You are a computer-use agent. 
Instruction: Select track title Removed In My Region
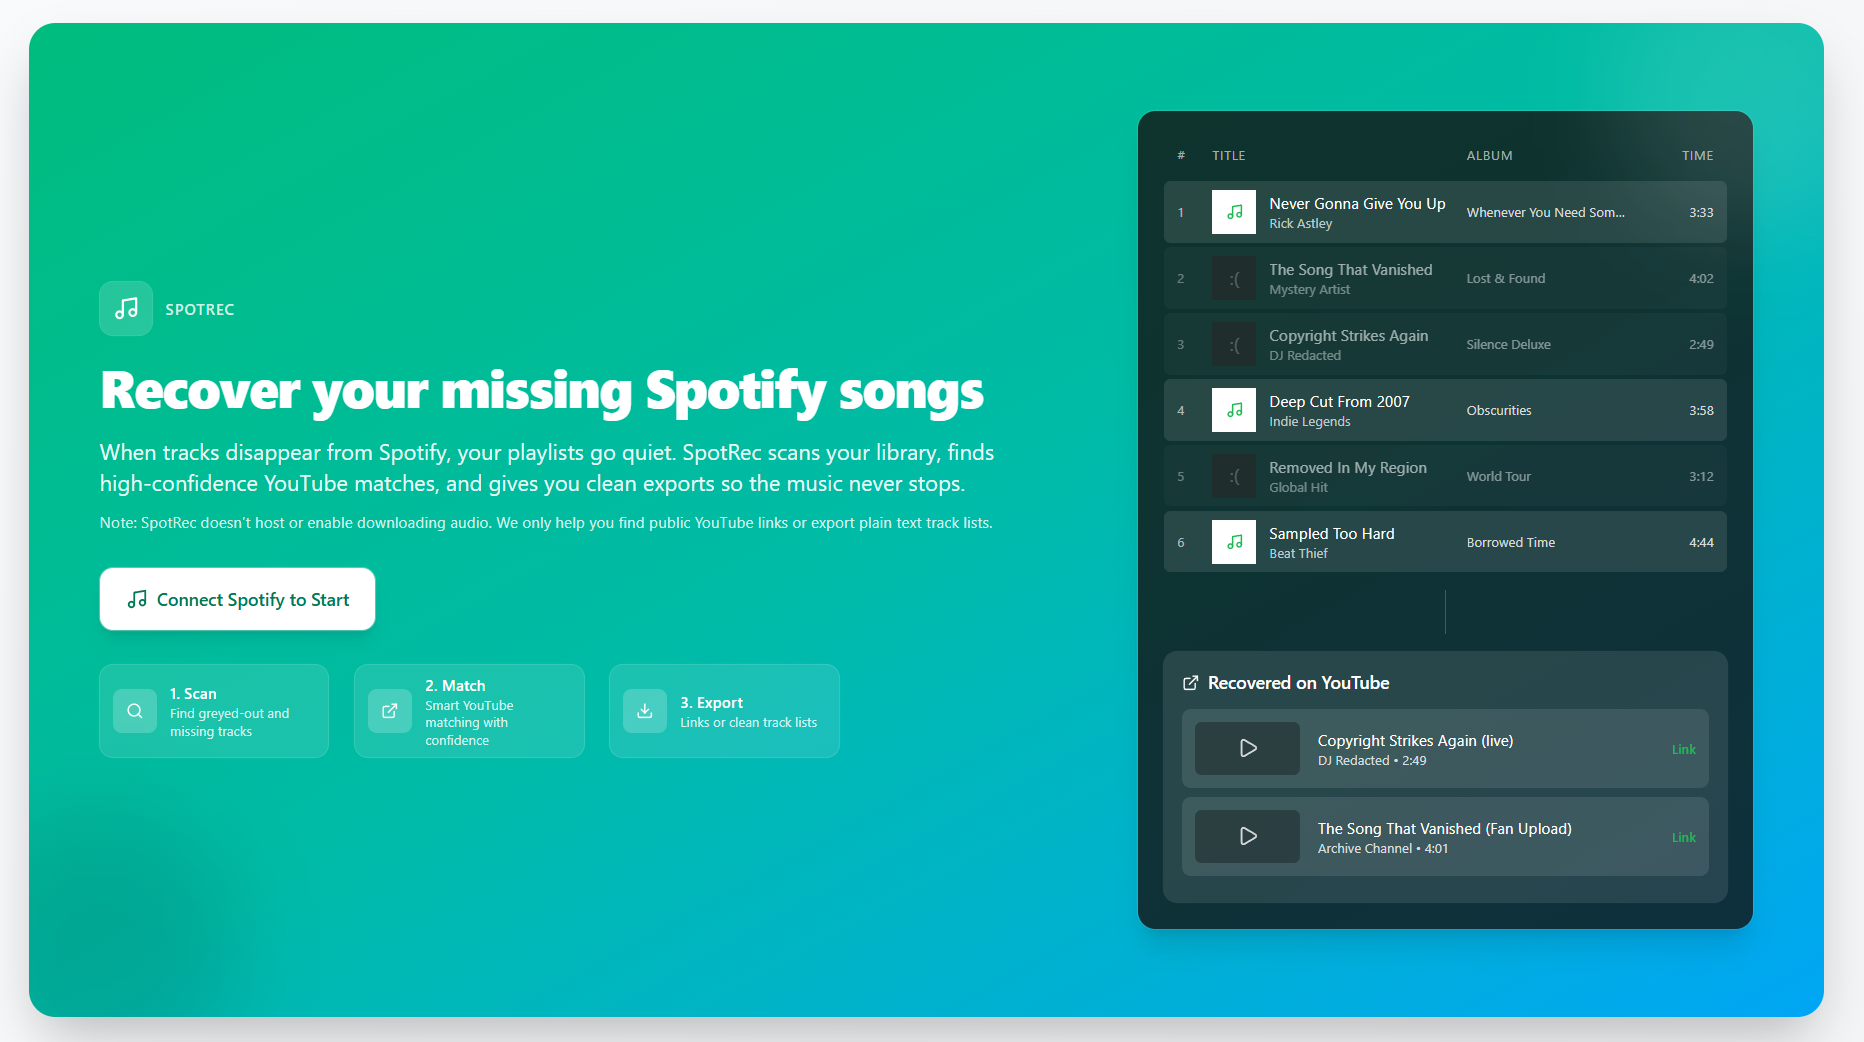(1348, 467)
